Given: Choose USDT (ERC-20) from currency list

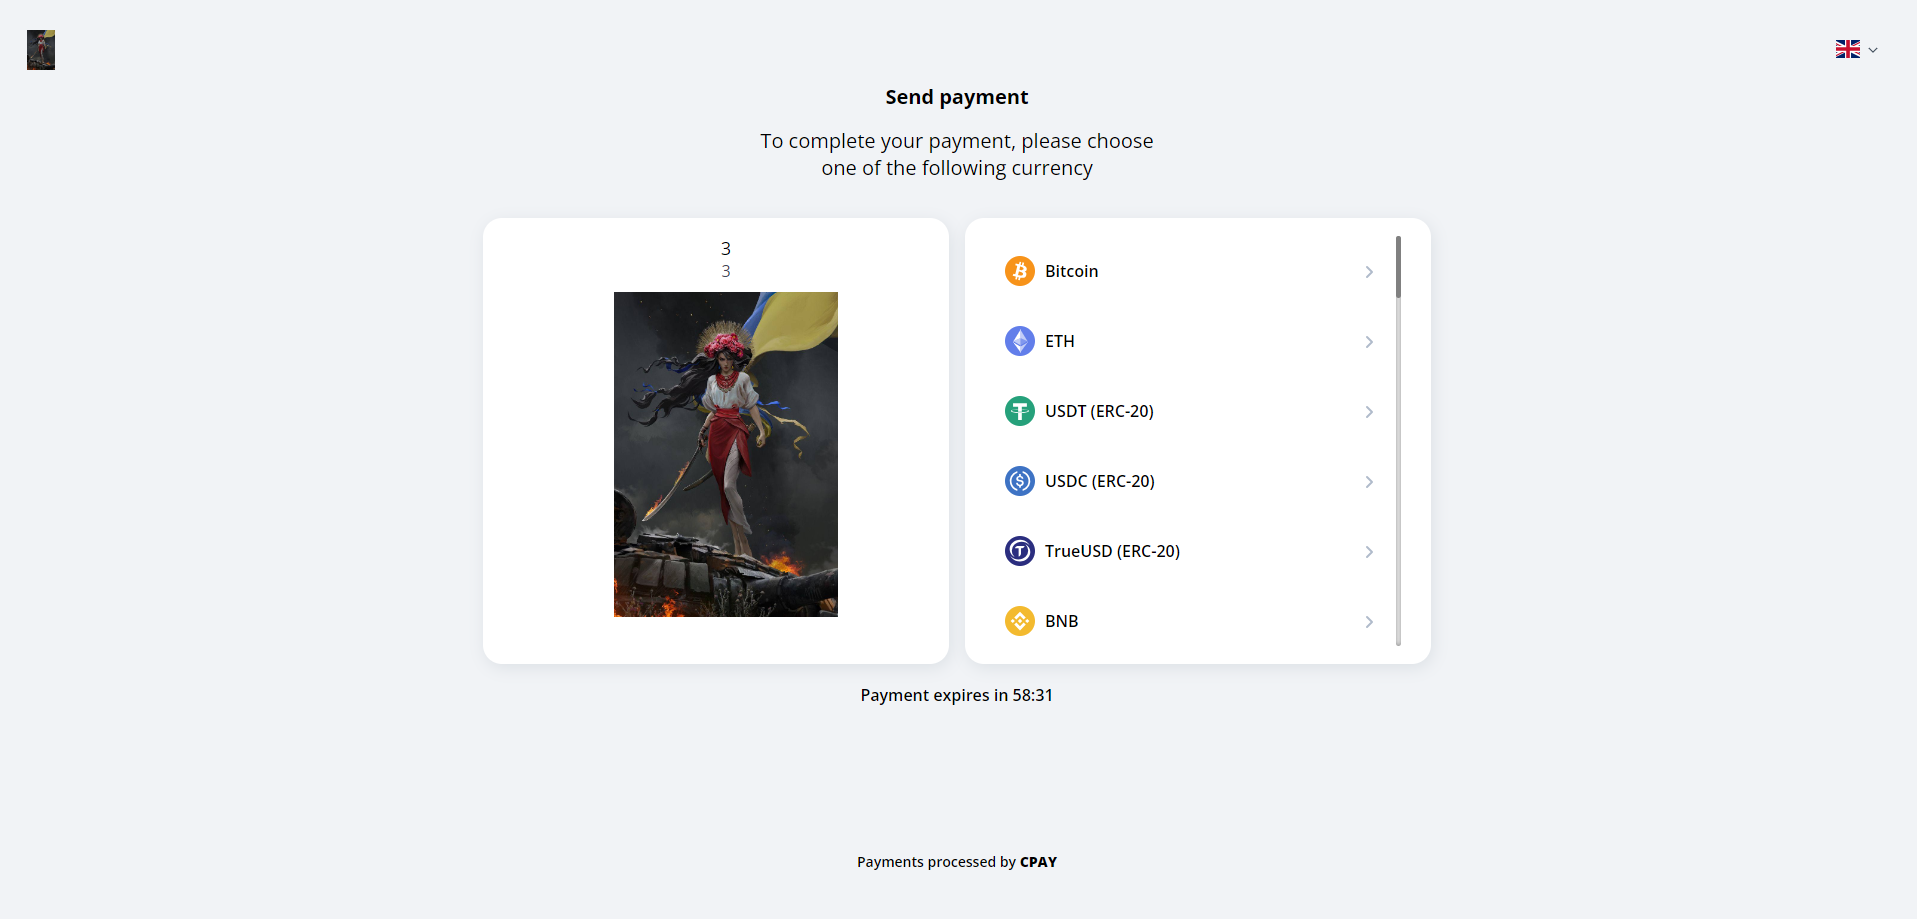Looking at the screenshot, I should [1099, 411].
